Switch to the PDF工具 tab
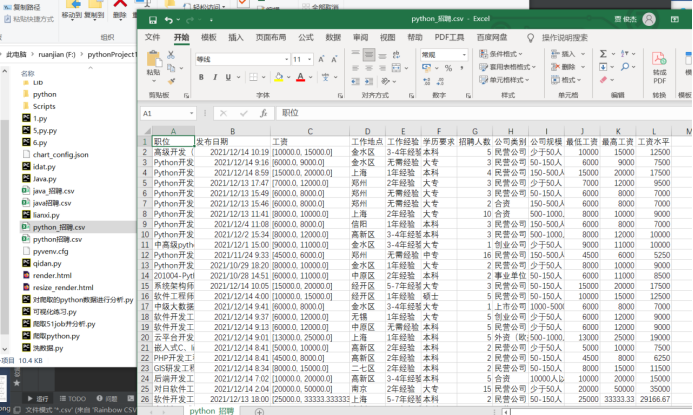Image resolution: width=693 pixels, height=415 pixels. pyautogui.click(x=449, y=38)
